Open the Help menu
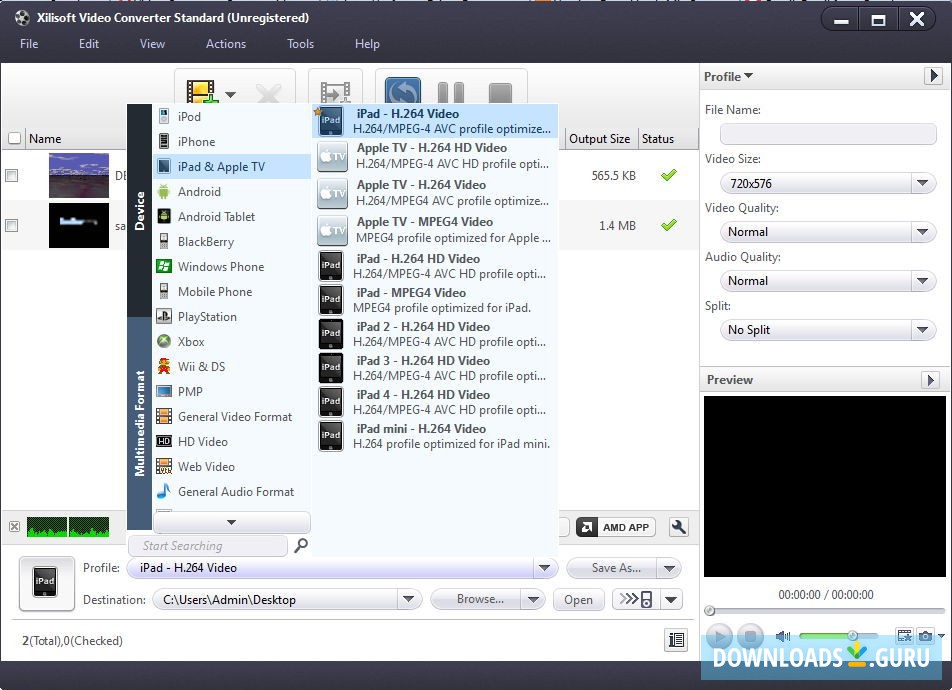Screen dimensions: 952x690 pyautogui.click(x=367, y=44)
